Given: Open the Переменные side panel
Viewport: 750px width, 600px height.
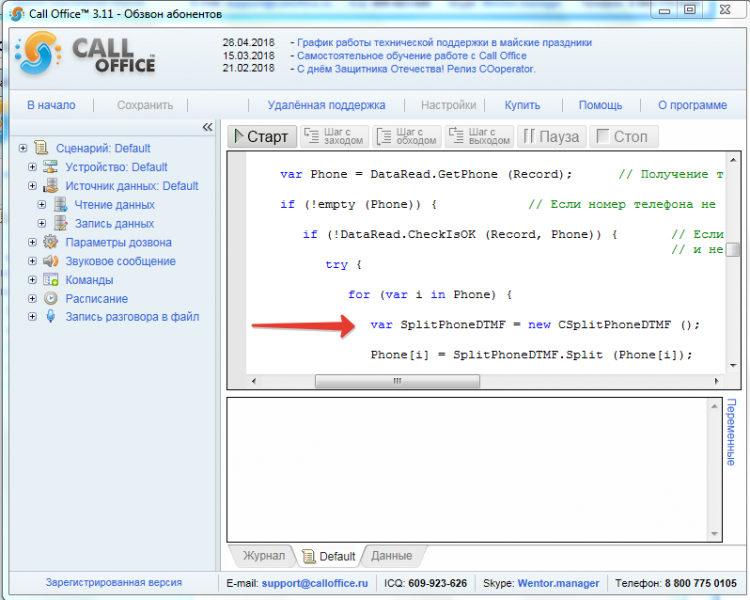Looking at the screenshot, I should point(731,432).
